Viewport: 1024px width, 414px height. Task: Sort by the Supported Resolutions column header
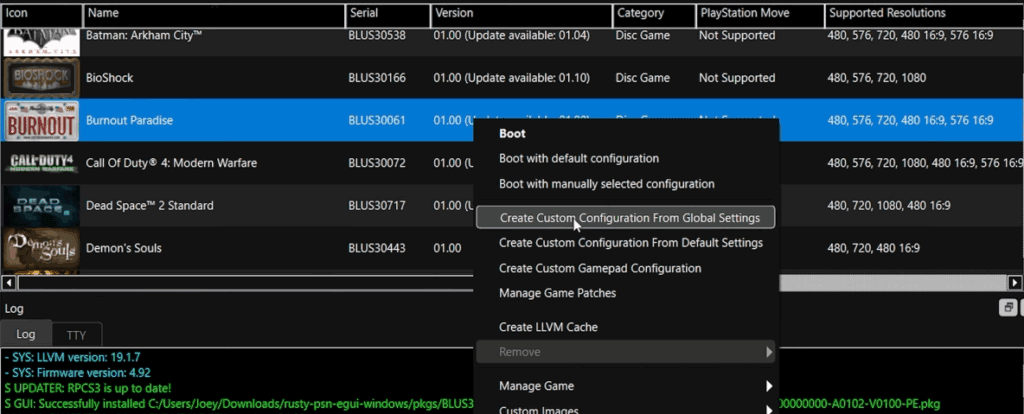[924, 13]
